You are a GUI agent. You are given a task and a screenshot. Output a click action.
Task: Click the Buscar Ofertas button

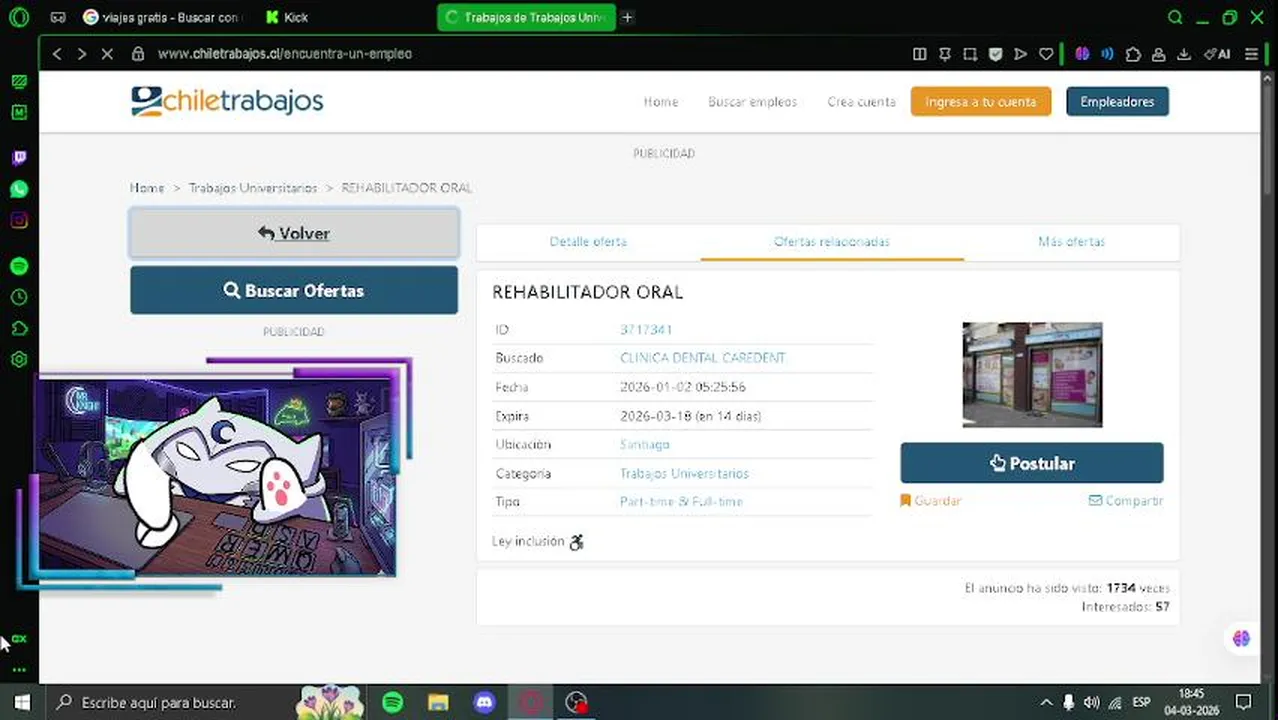click(294, 290)
